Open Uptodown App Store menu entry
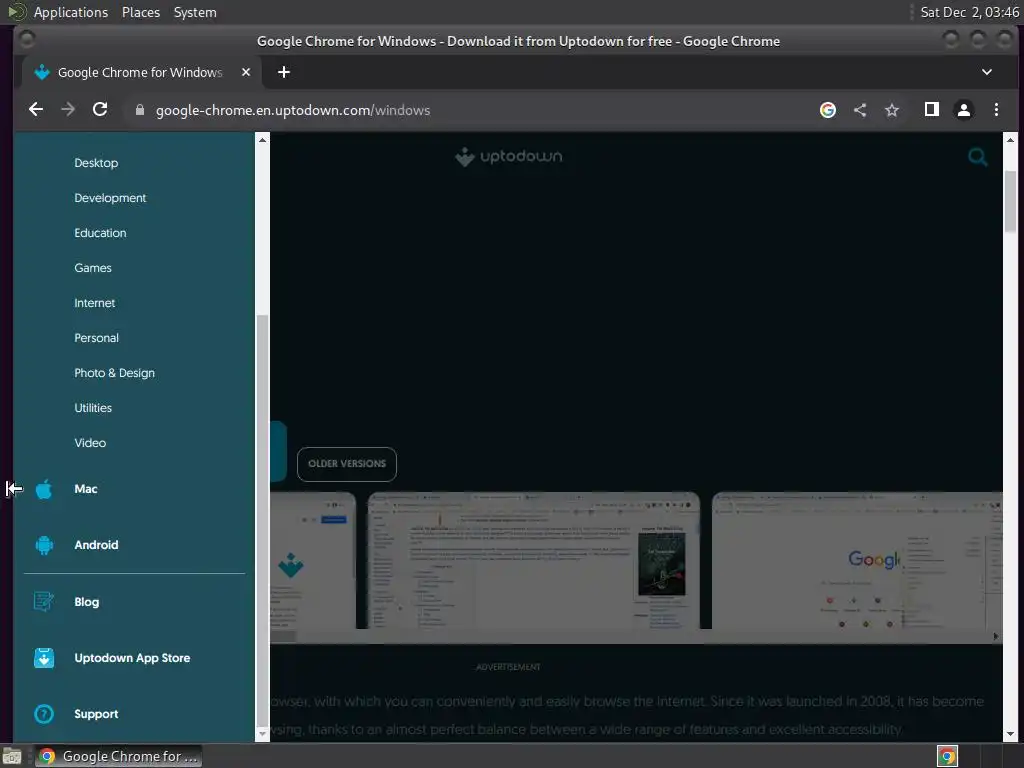The width and height of the screenshot is (1024, 768). point(132,658)
